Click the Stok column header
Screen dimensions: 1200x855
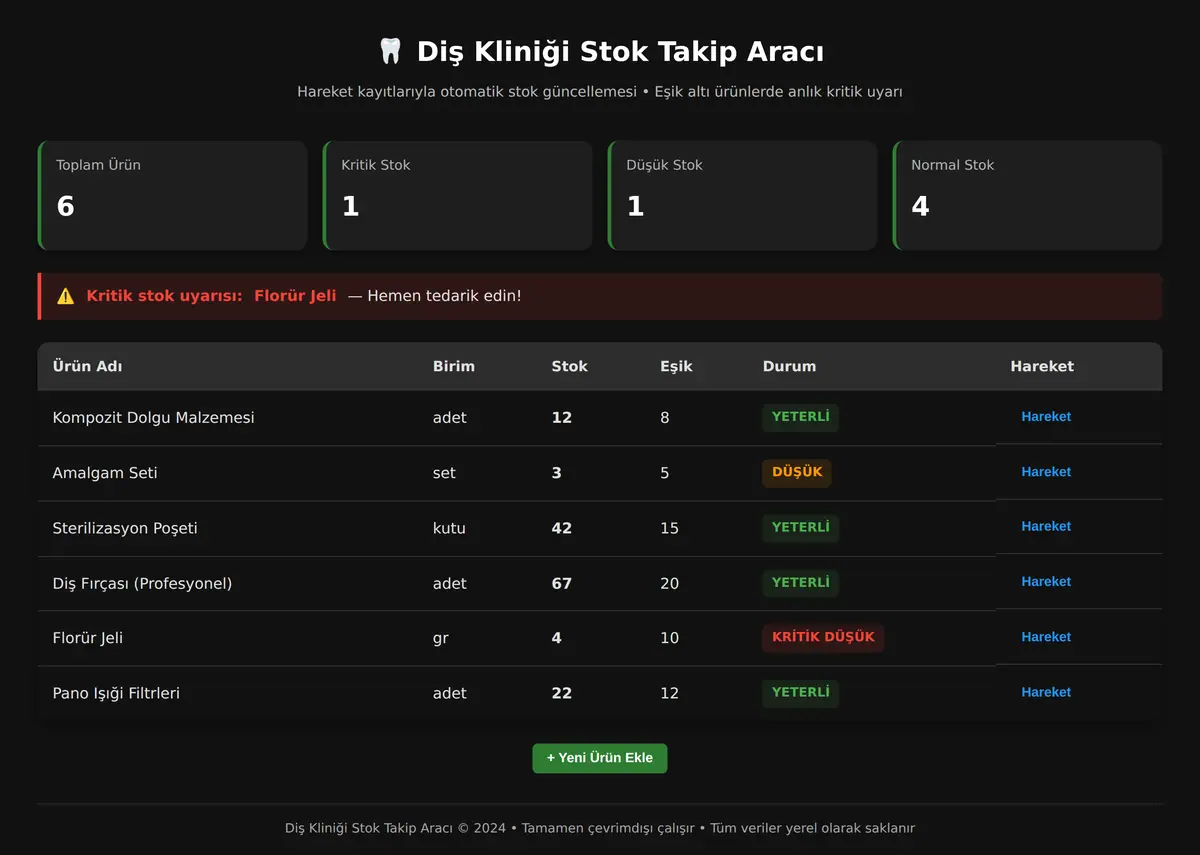pos(570,366)
